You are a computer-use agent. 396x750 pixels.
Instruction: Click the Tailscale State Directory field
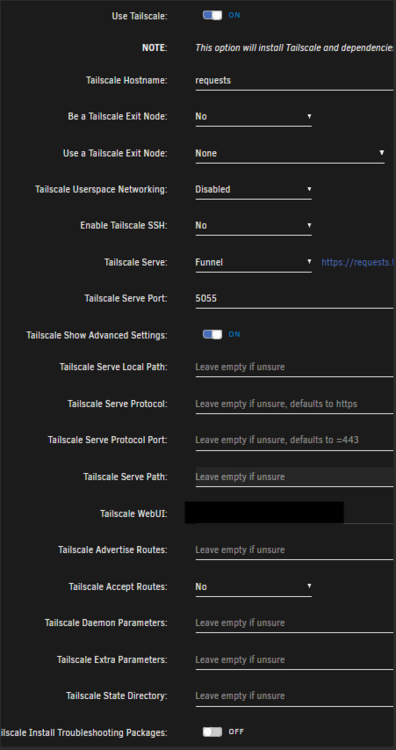295,696
